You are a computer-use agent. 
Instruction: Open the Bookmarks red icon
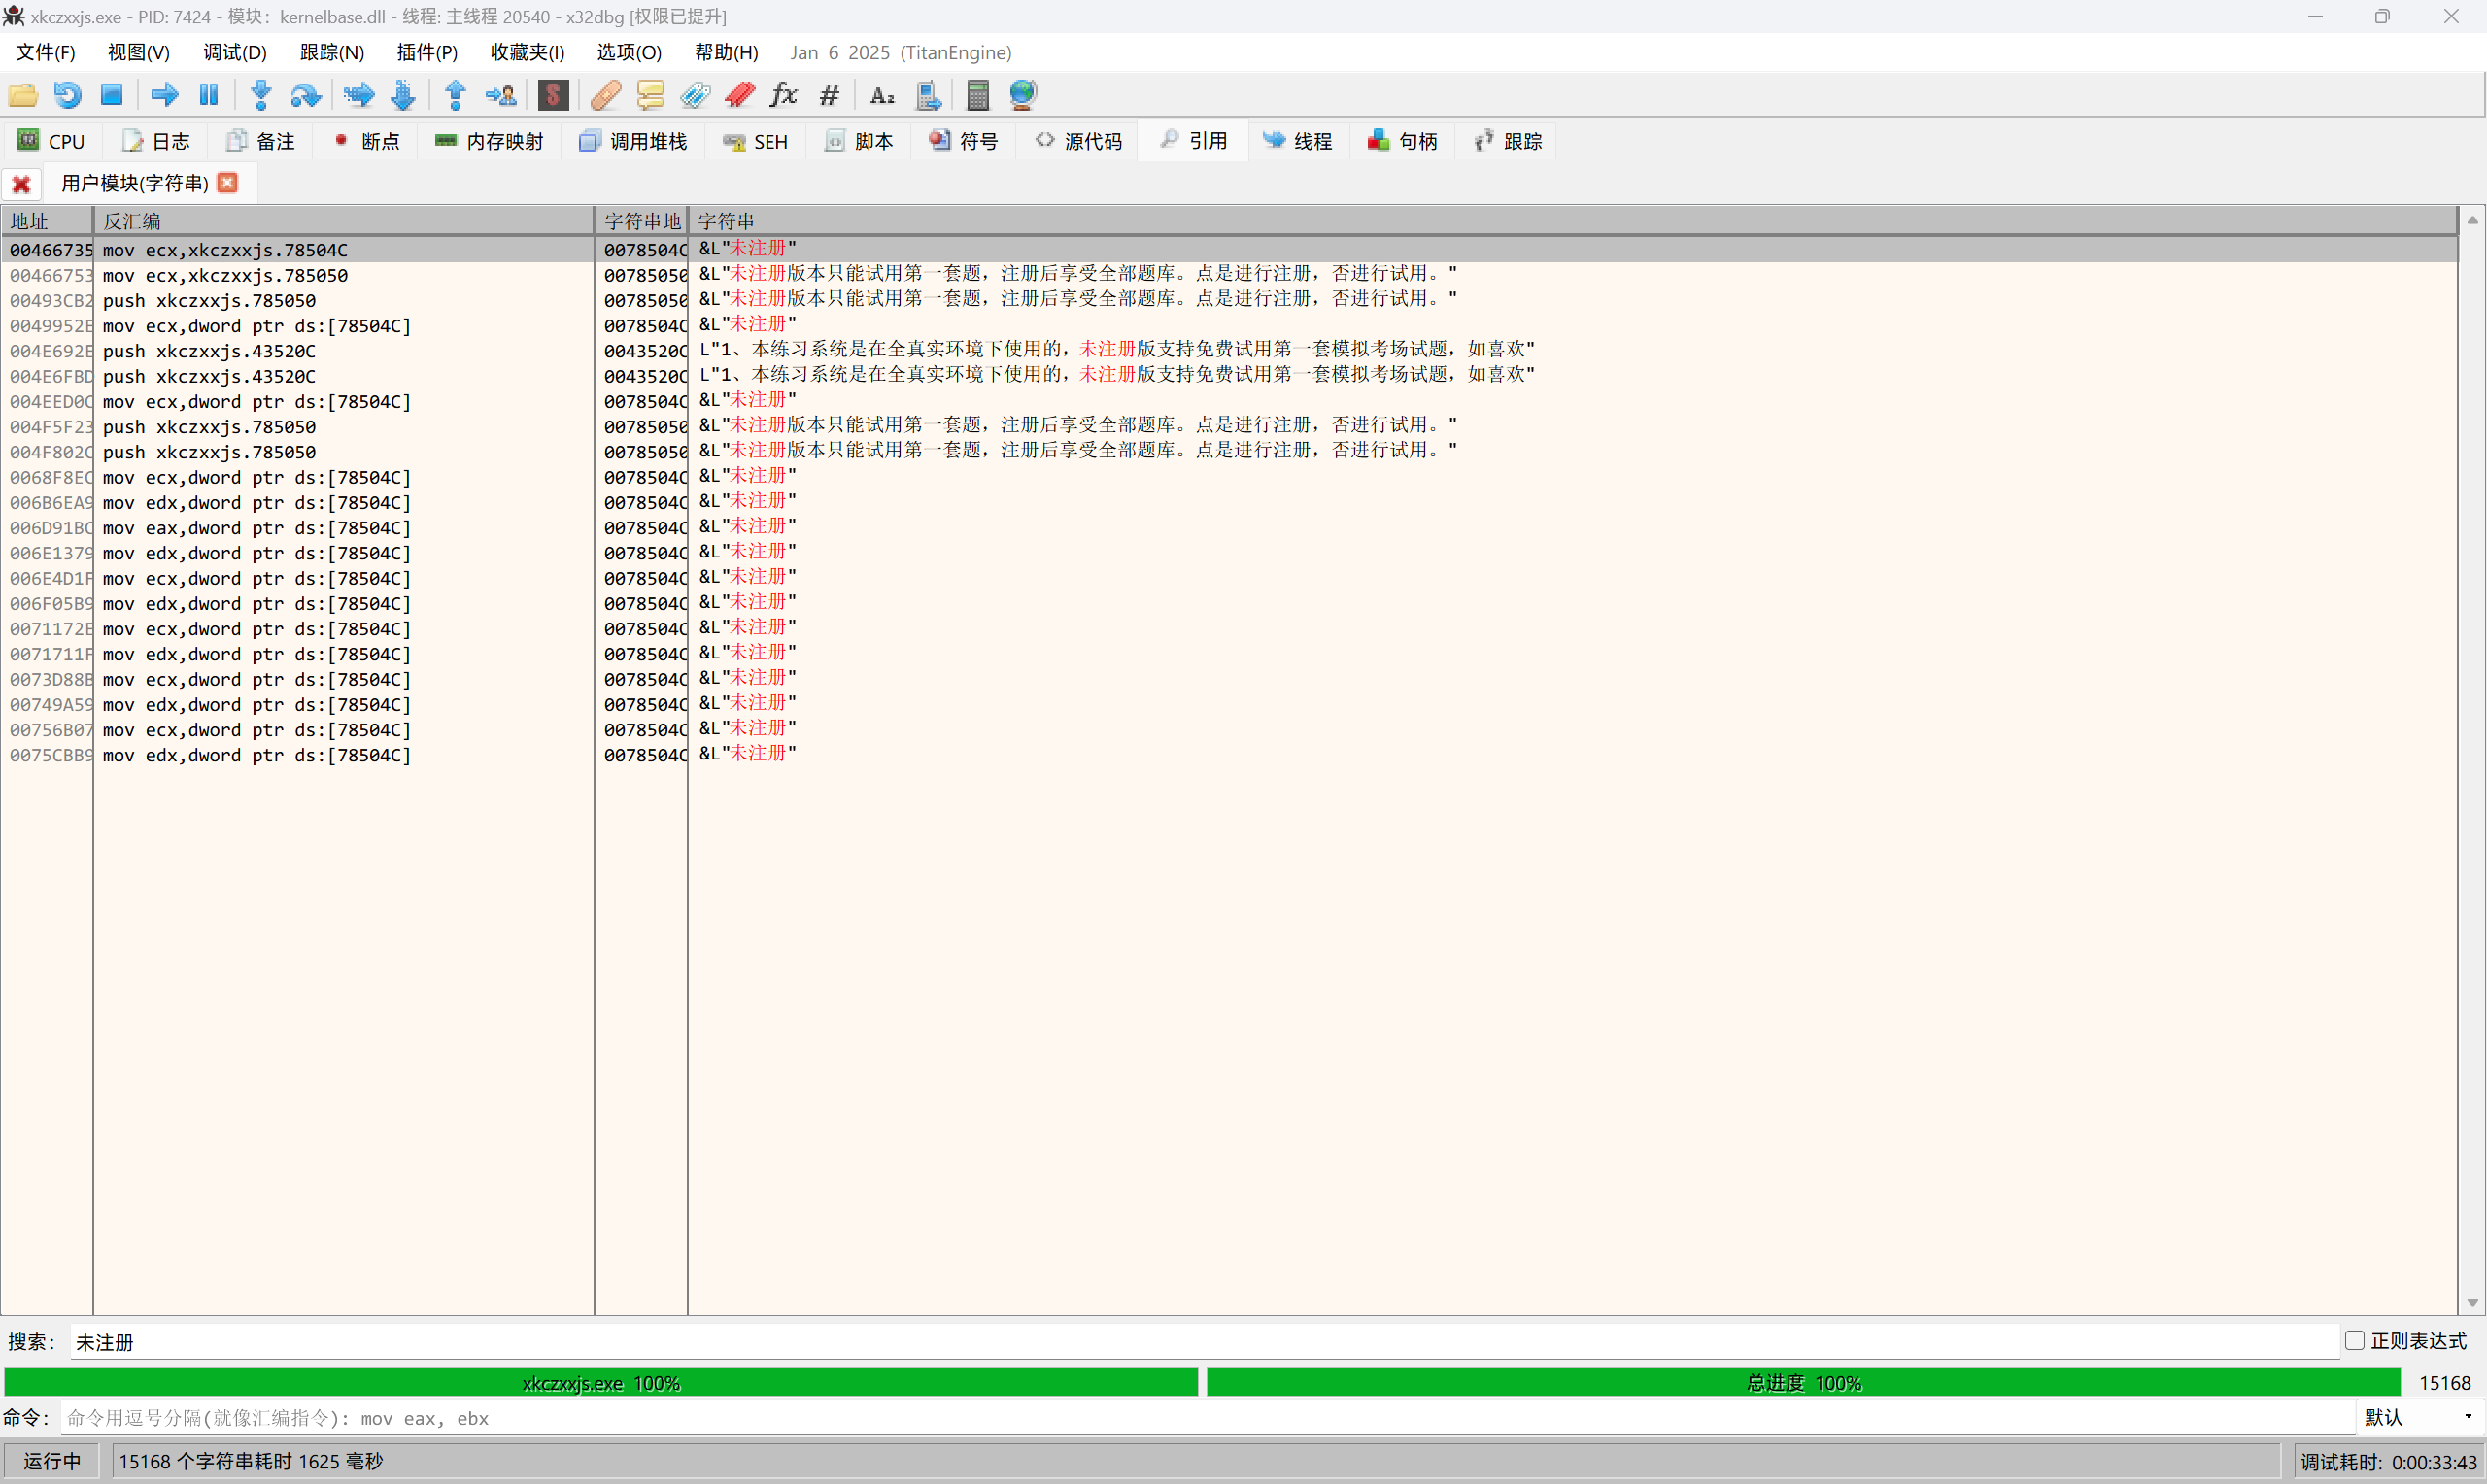[x=740, y=95]
